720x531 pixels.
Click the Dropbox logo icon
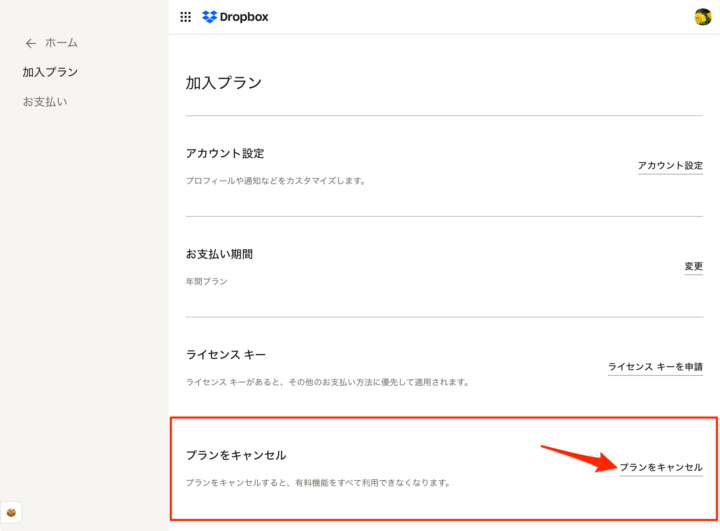(209, 17)
